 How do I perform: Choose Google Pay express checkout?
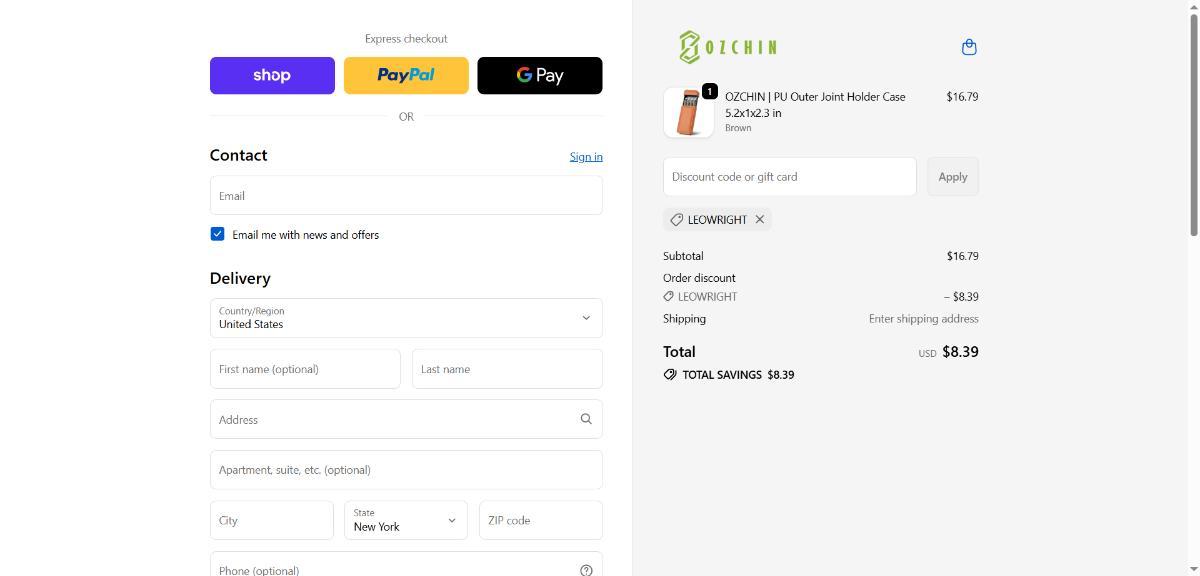click(540, 76)
